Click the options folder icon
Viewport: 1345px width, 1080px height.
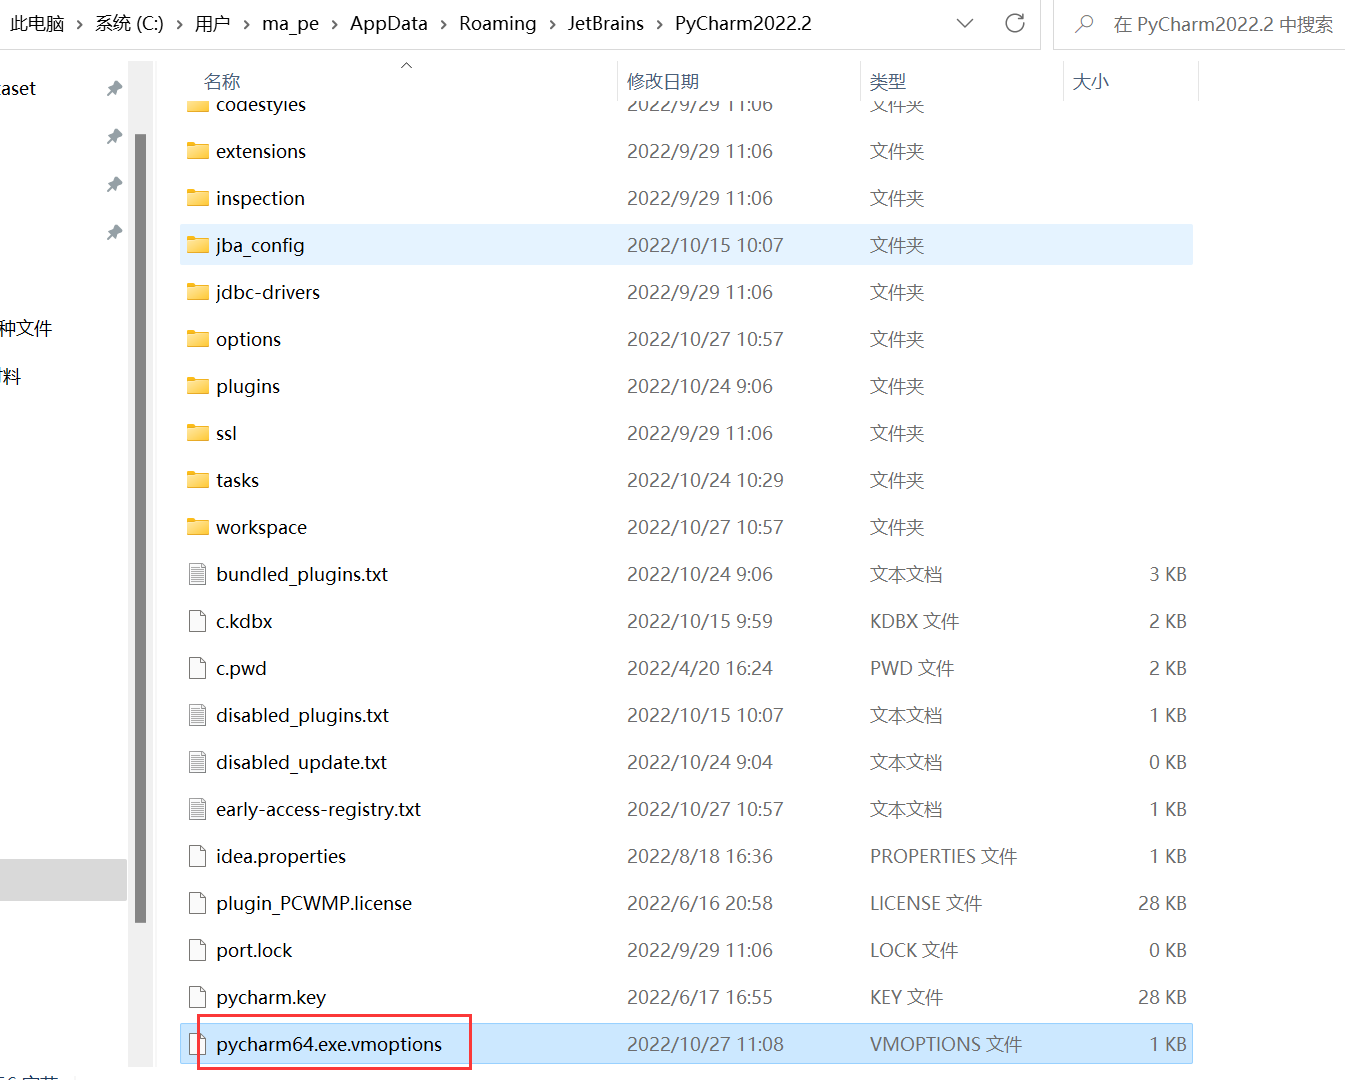point(198,339)
